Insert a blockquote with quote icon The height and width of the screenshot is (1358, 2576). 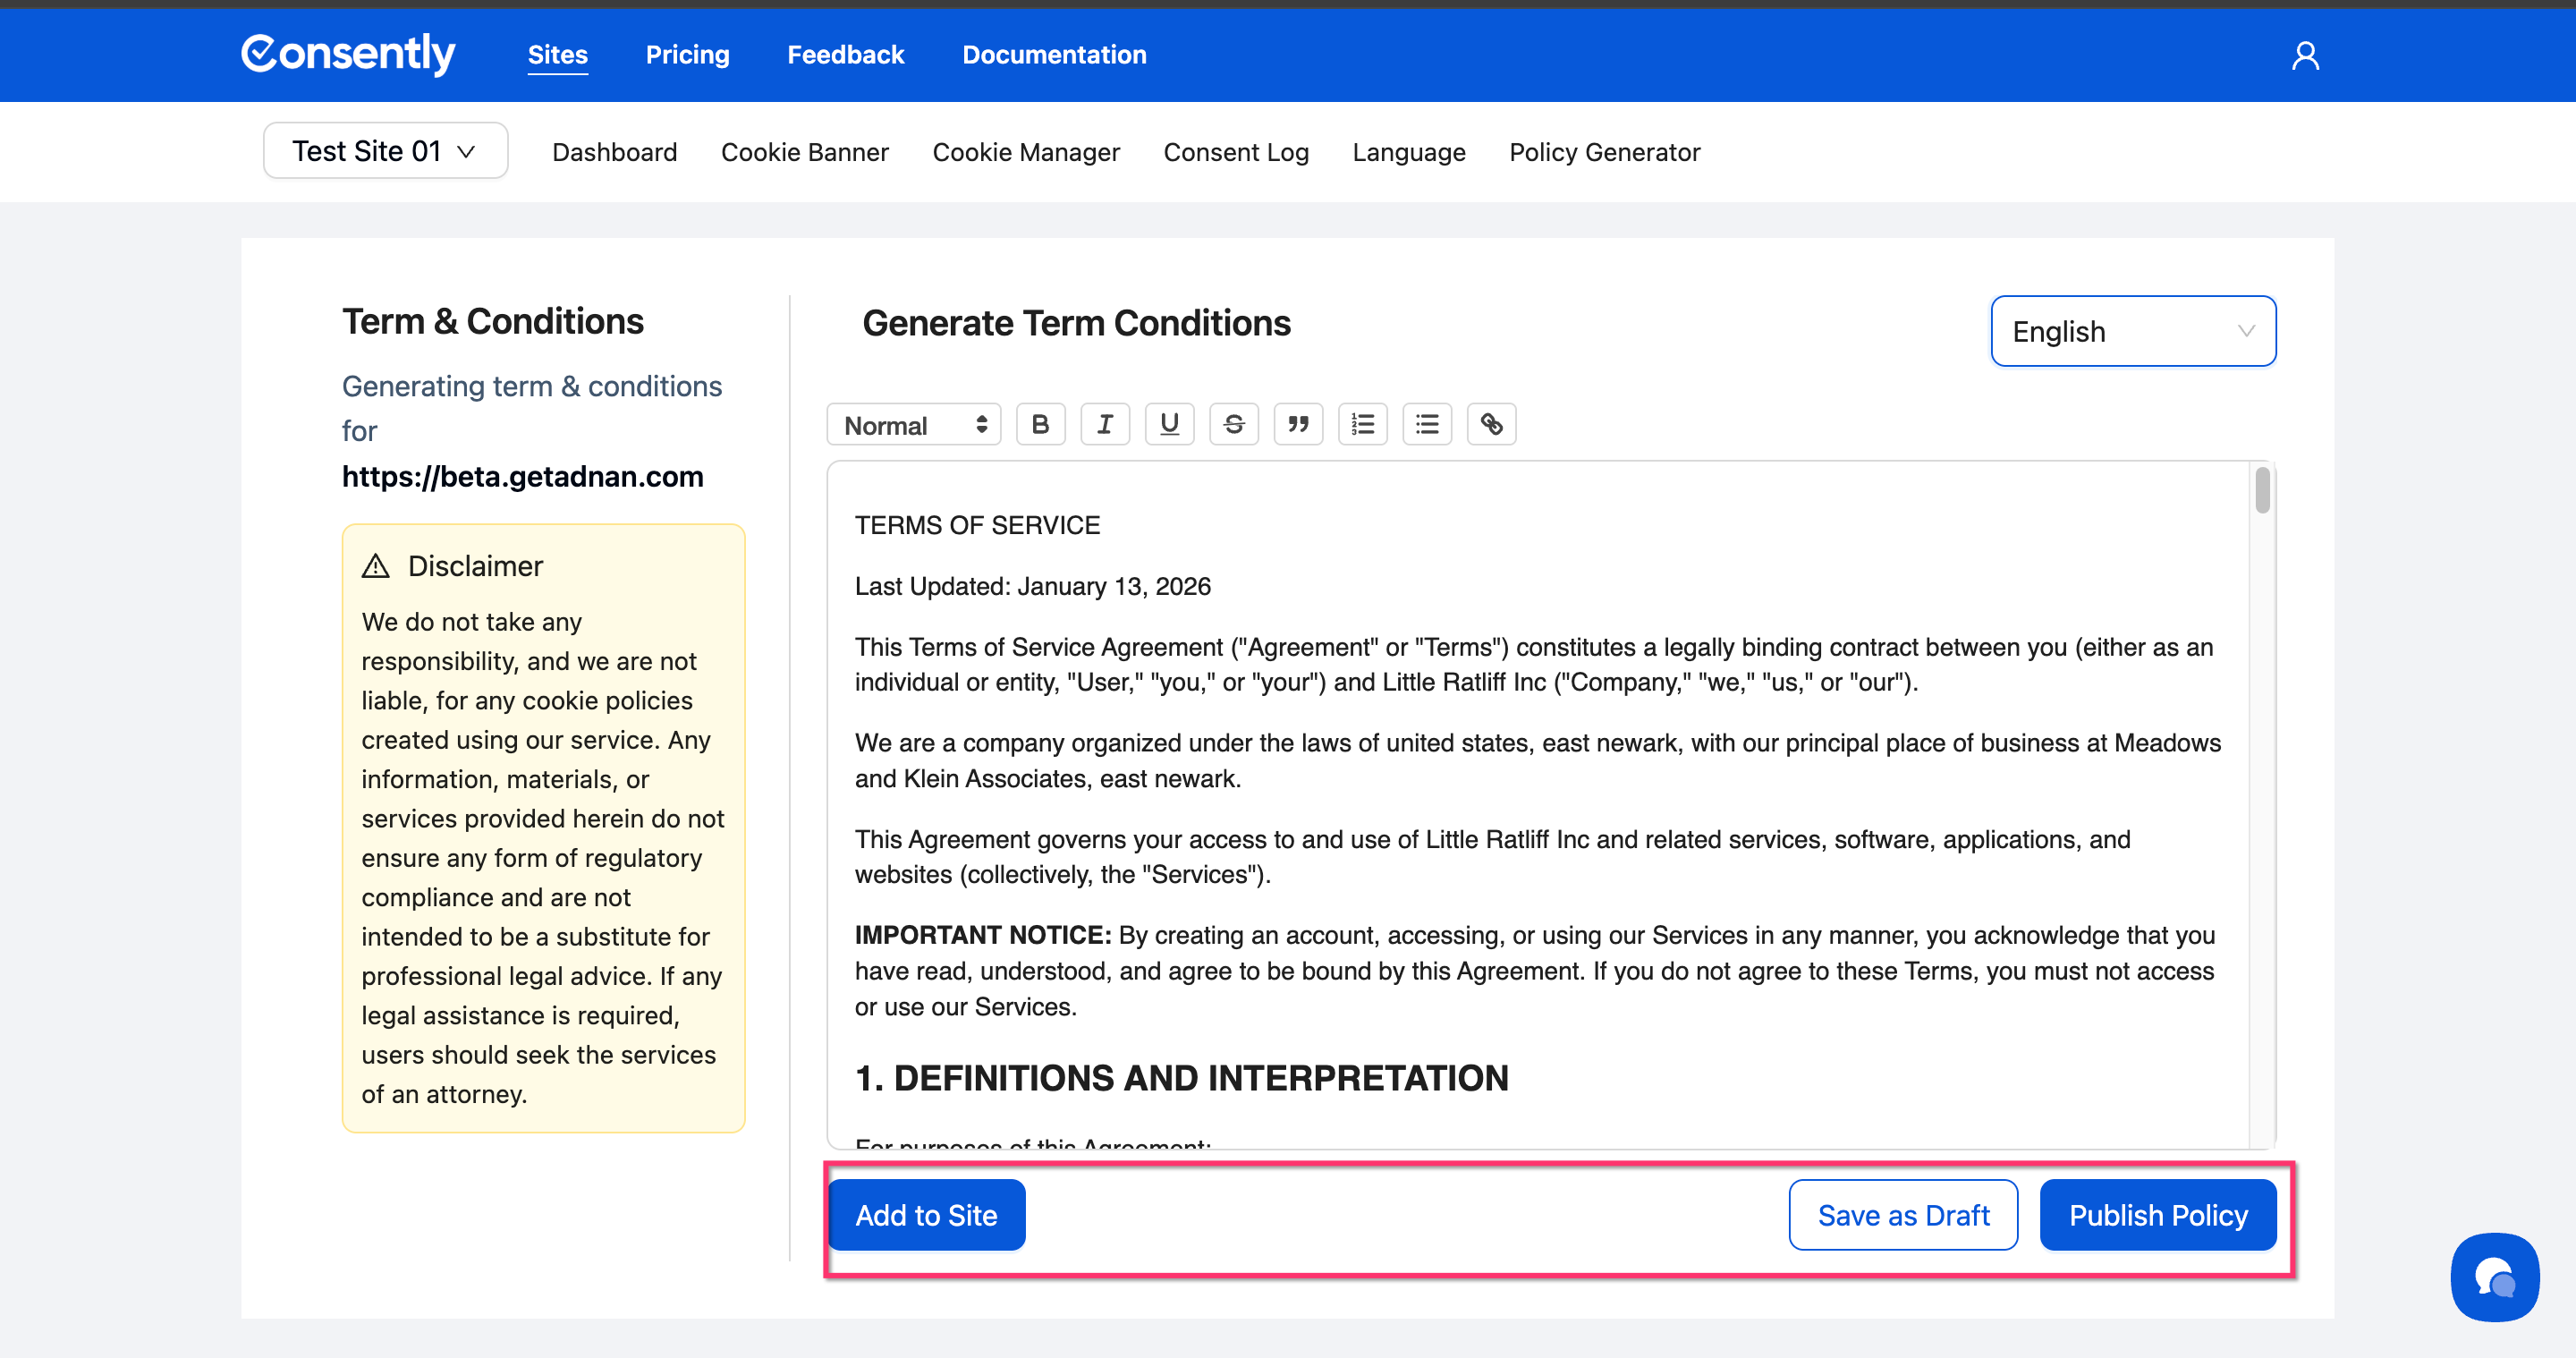coord(1298,424)
